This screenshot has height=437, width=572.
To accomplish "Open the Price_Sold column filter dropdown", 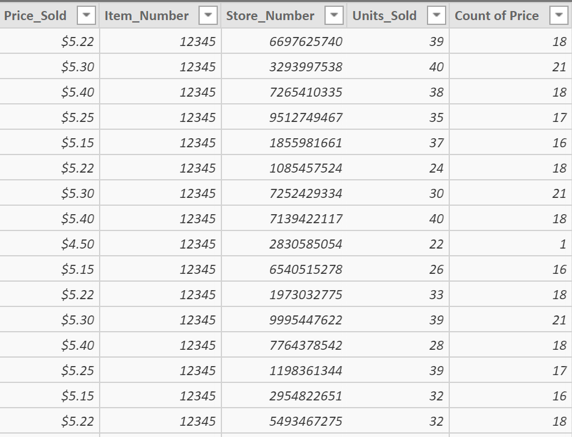I will click(86, 15).
